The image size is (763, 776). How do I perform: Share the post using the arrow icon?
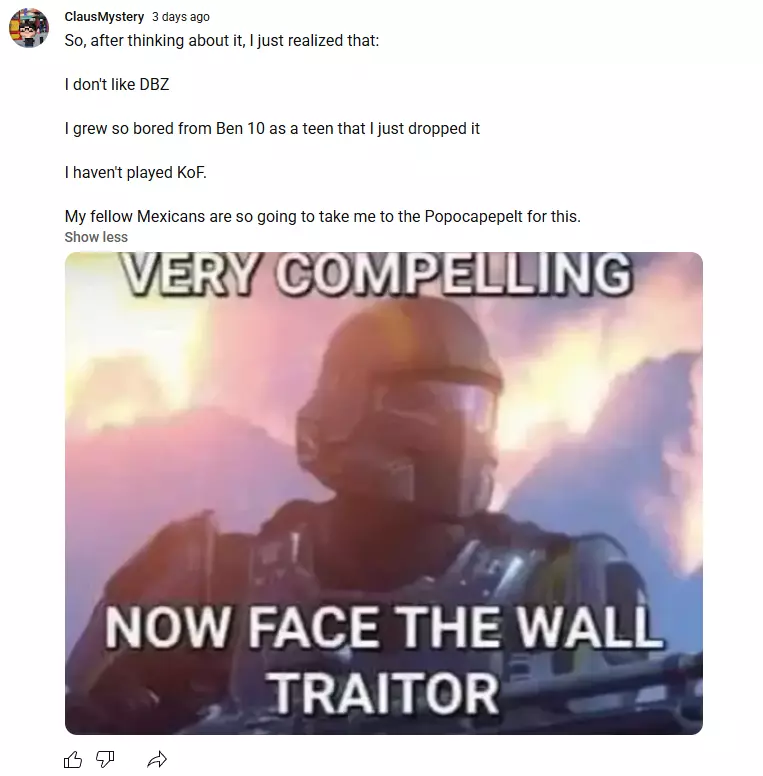(x=157, y=759)
